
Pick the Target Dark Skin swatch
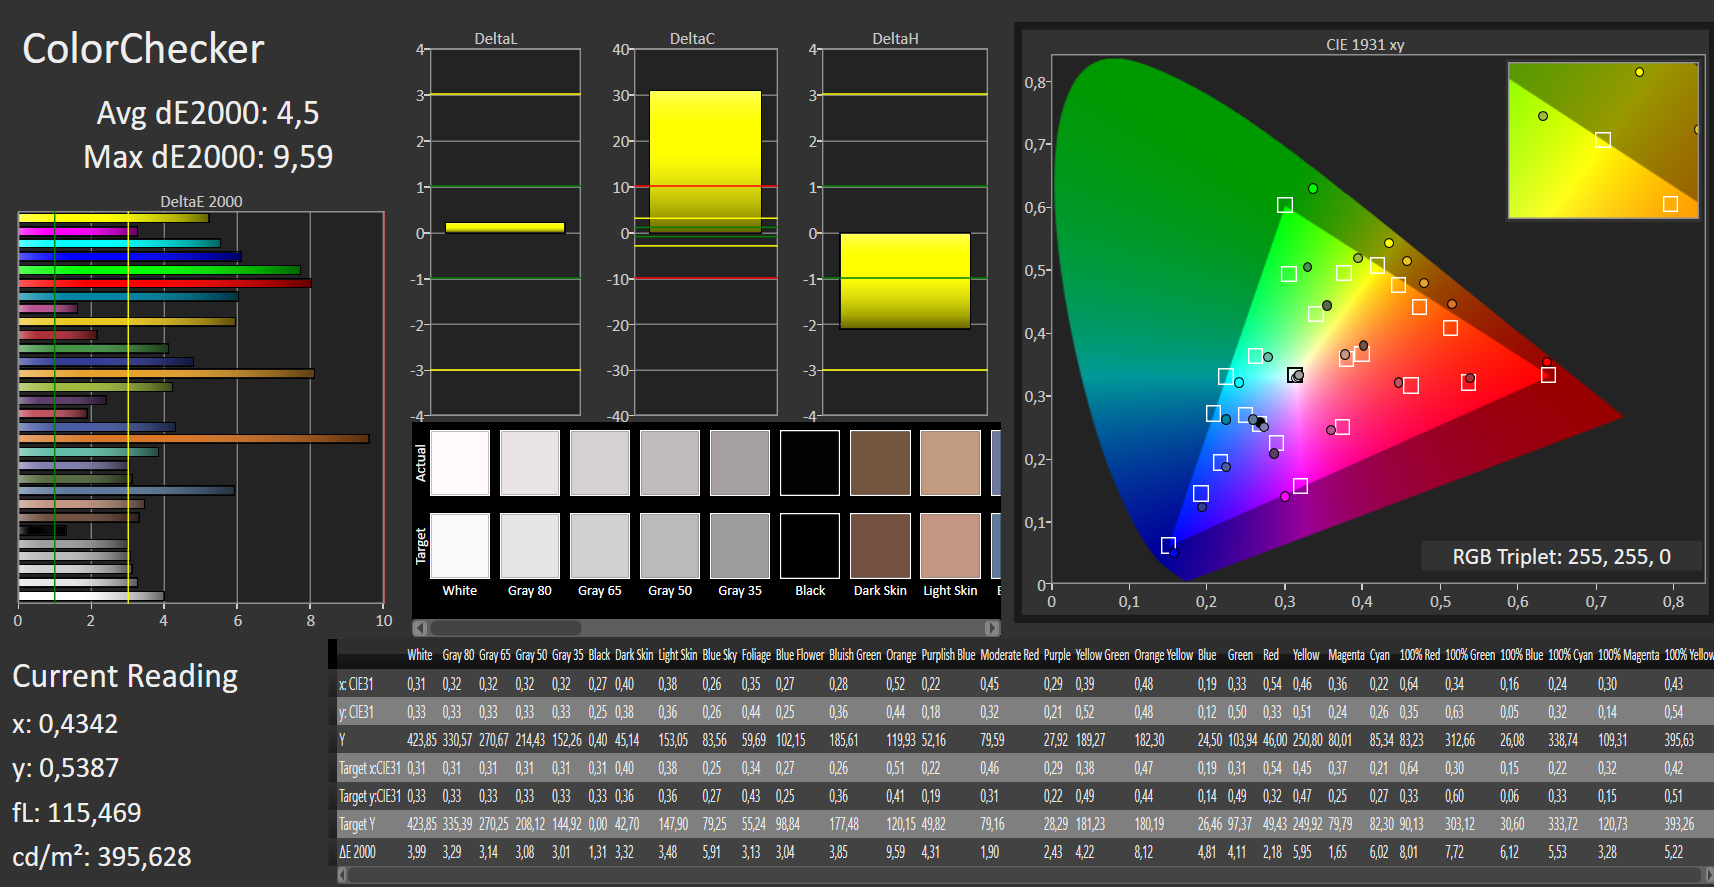click(x=880, y=546)
